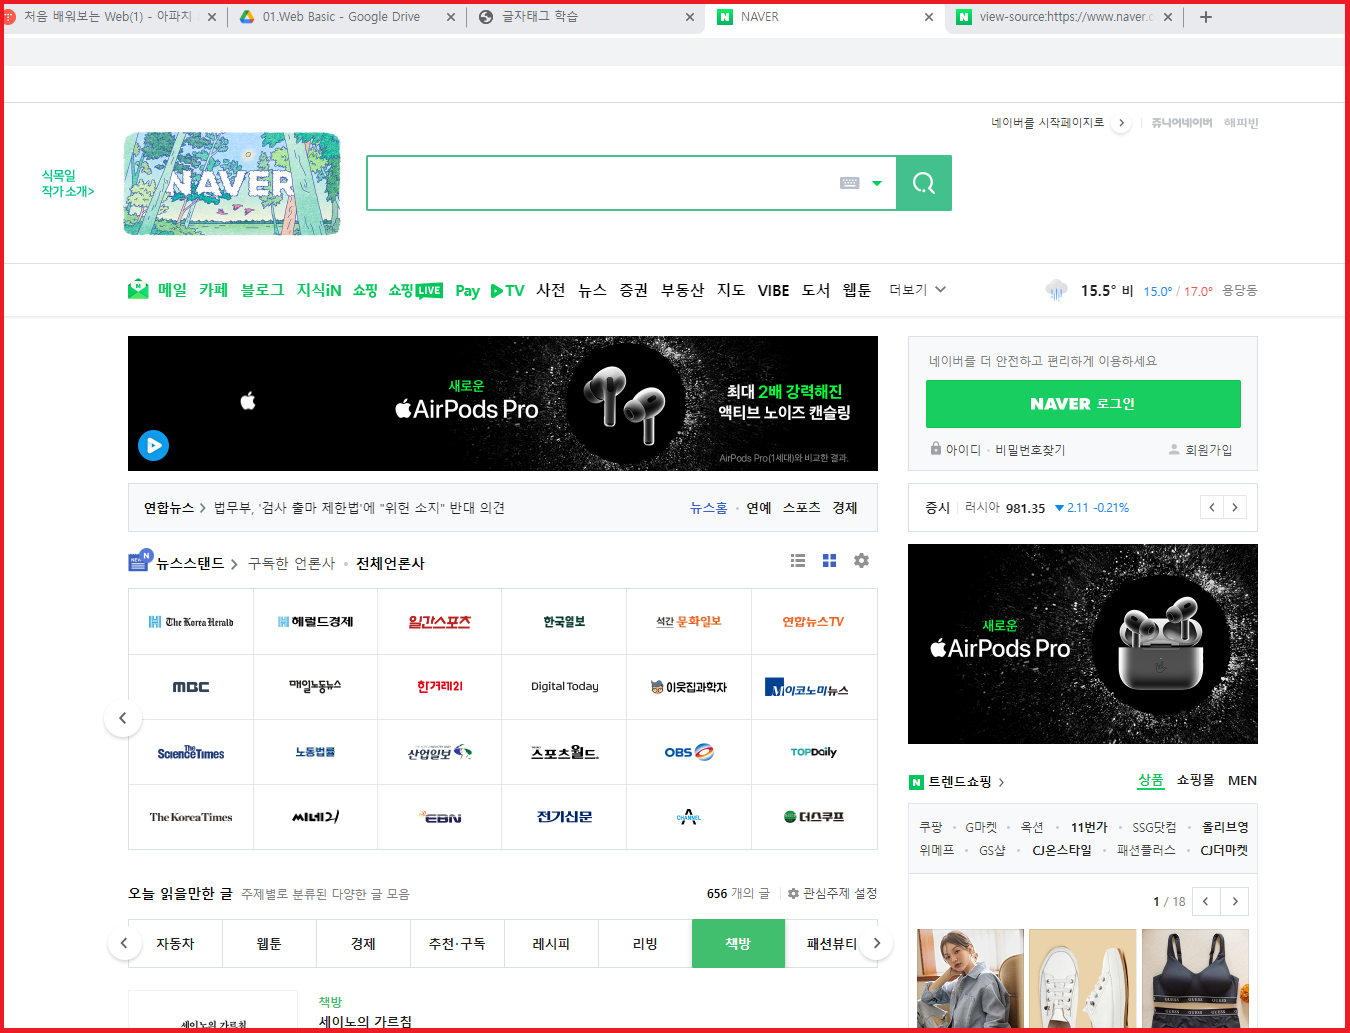This screenshot has width=1350, height=1033.
Task: Open the Digital Today press logo
Action: click(x=564, y=687)
